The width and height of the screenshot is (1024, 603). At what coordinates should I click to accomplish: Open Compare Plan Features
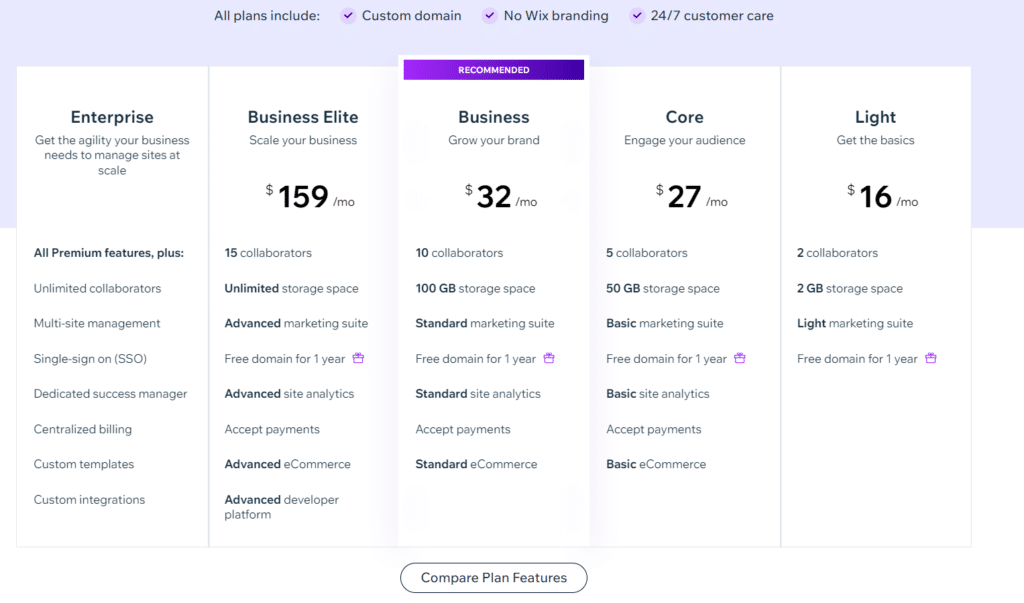click(x=494, y=578)
